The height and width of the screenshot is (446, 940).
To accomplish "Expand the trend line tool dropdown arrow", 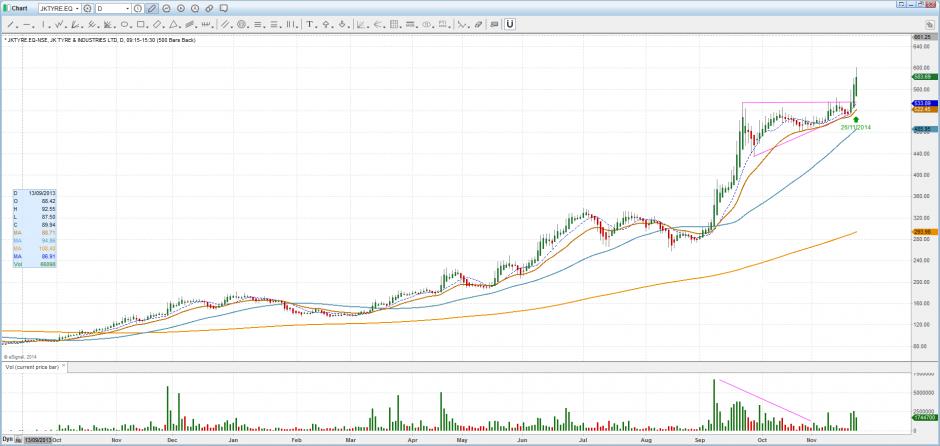I will click(x=17, y=27).
